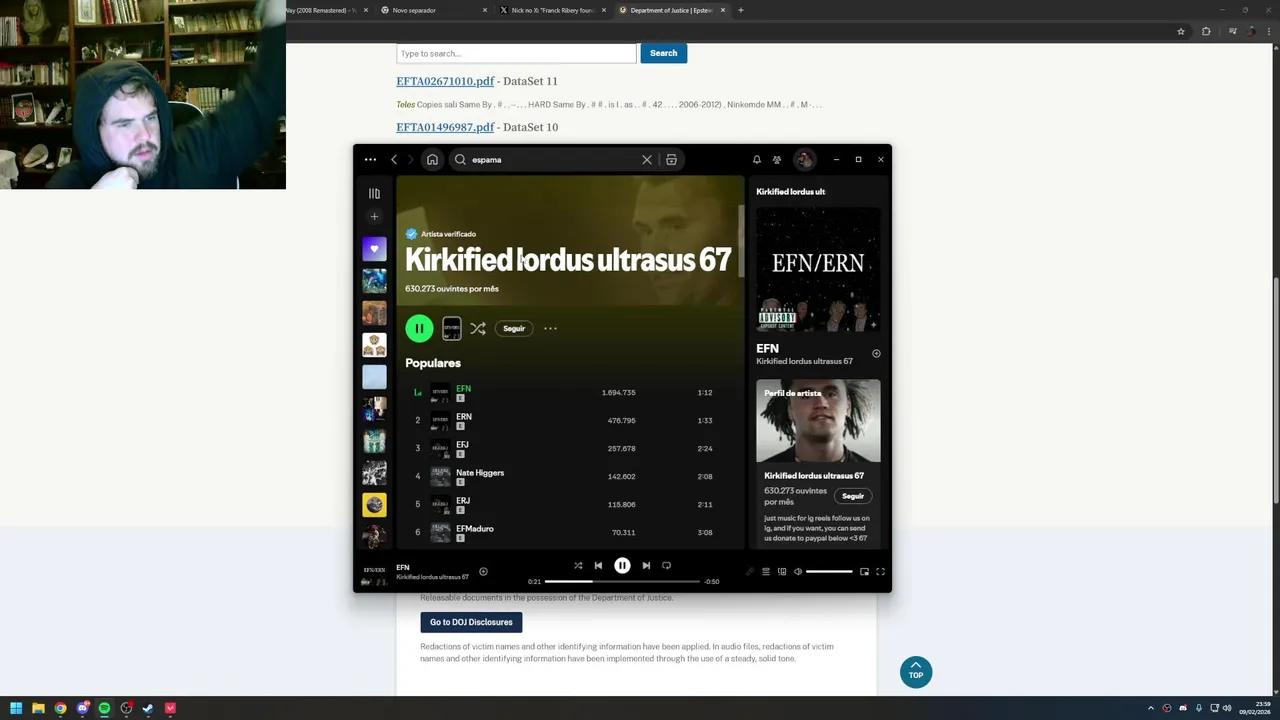Click the round TOP button on webpage
Image resolution: width=1280 pixels, height=720 pixels.
(916, 672)
